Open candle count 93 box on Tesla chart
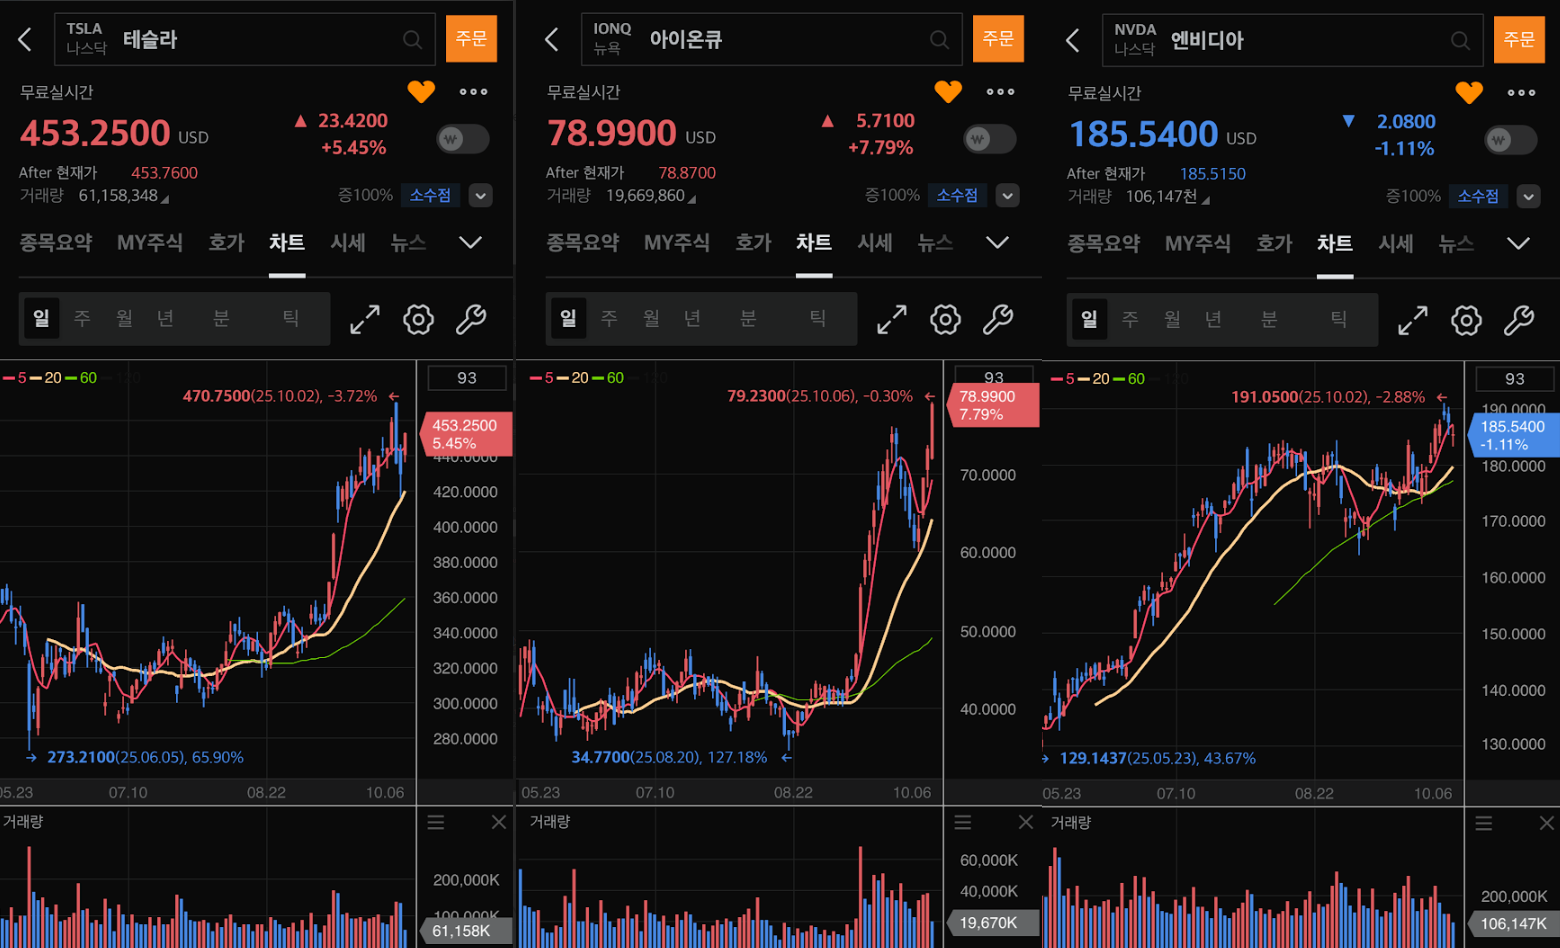The height and width of the screenshot is (948, 1560). (x=467, y=378)
